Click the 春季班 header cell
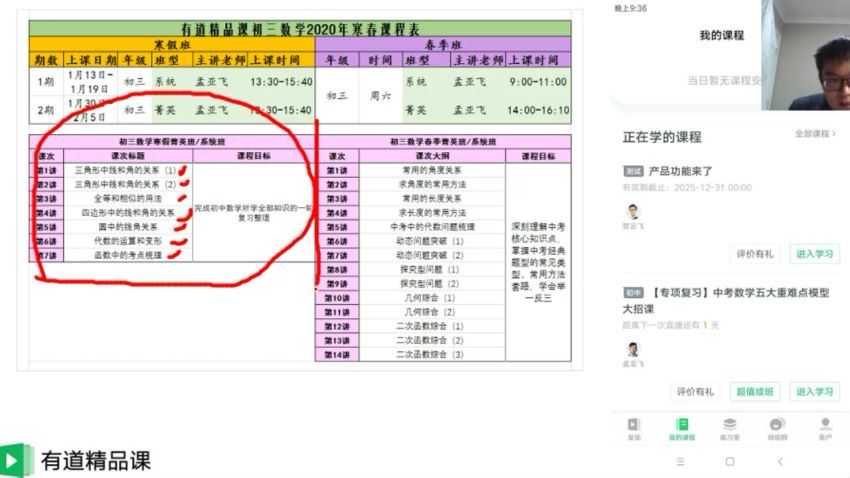This screenshot has width=850, height=478. tap(443, 44)
